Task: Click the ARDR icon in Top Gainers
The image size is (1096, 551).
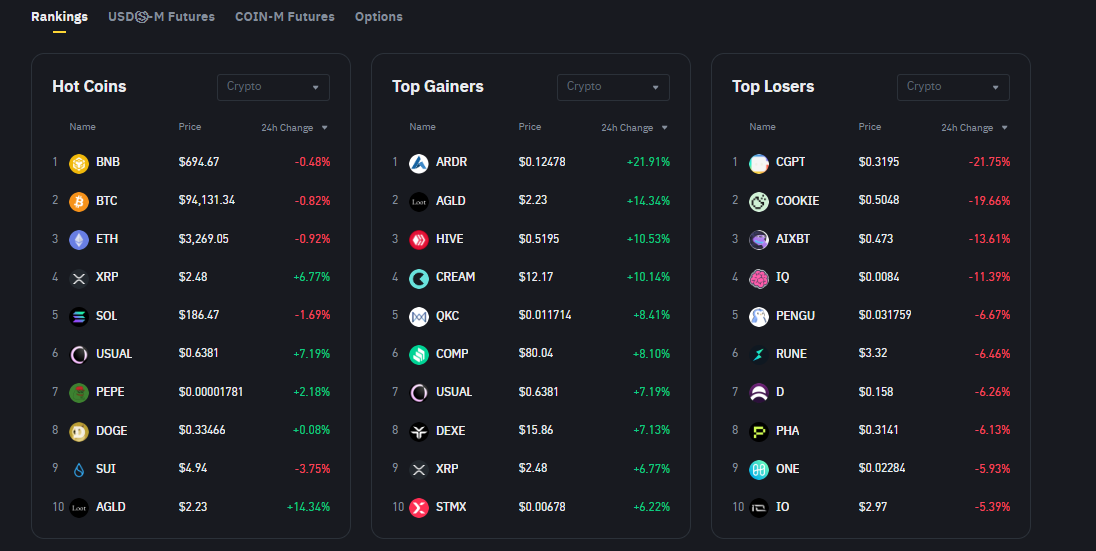Action: 418,163
